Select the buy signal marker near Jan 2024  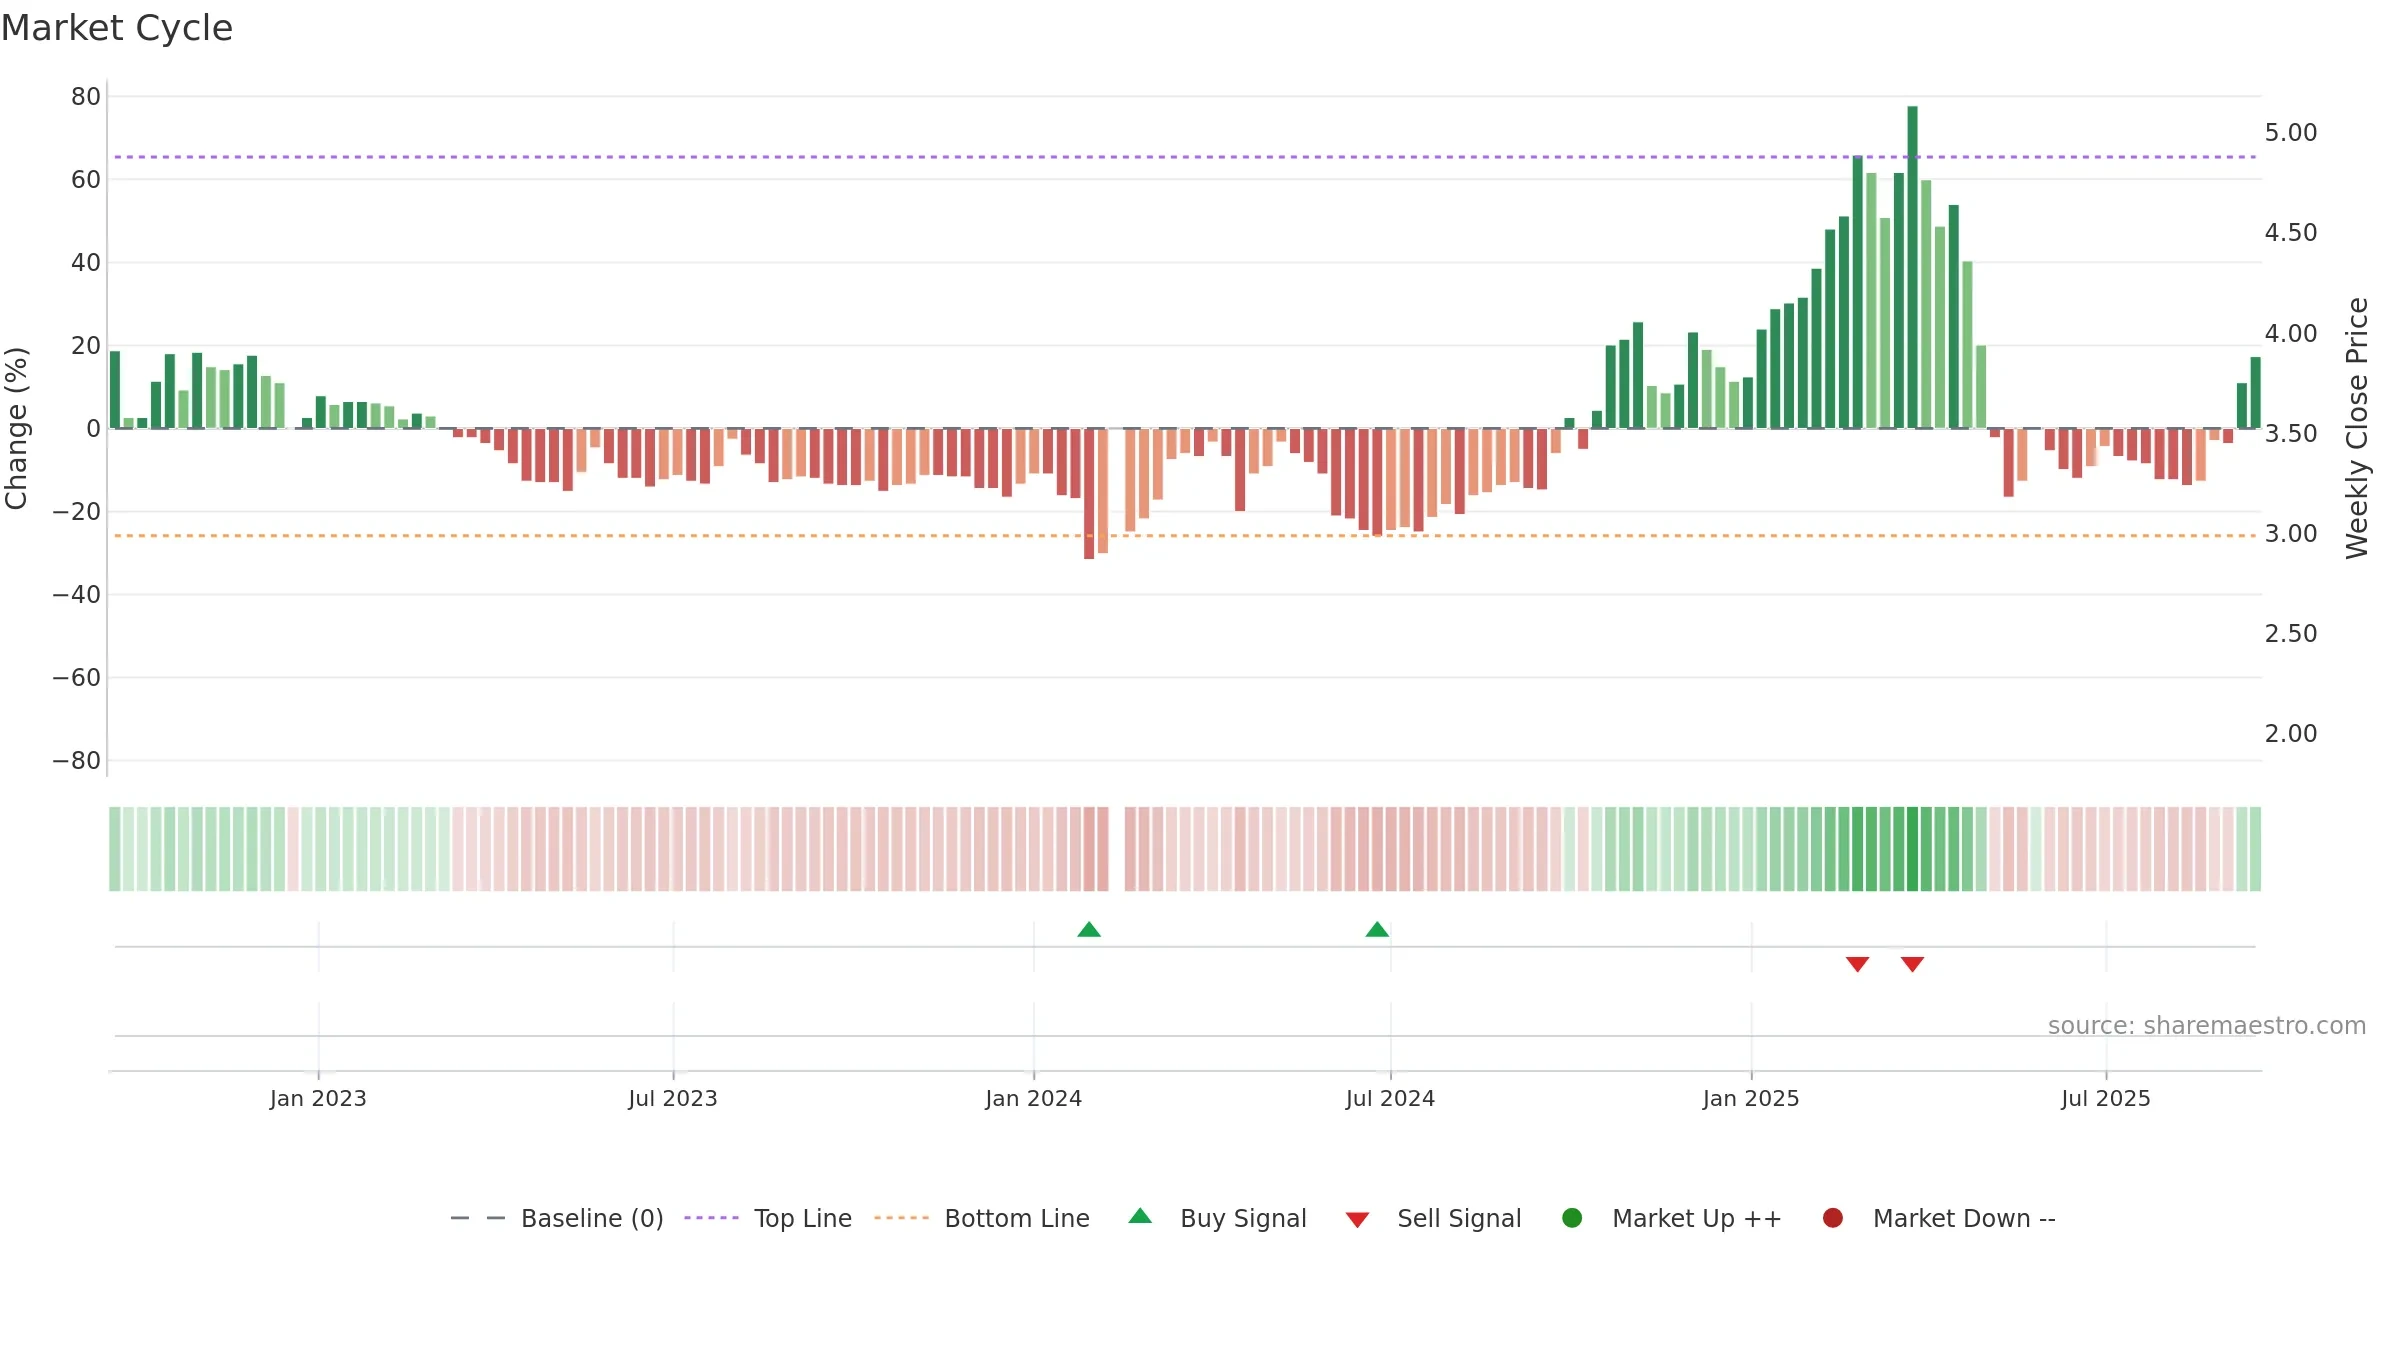(x=1089, y=930)
